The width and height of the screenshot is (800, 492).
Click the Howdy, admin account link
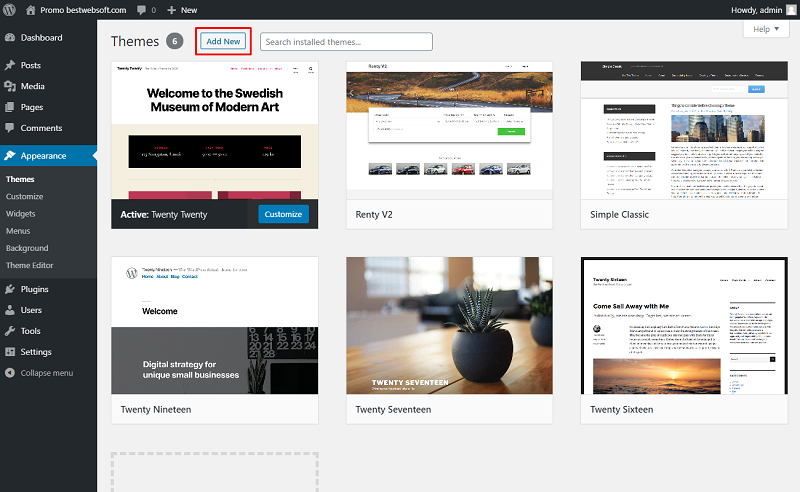(757, 10)
